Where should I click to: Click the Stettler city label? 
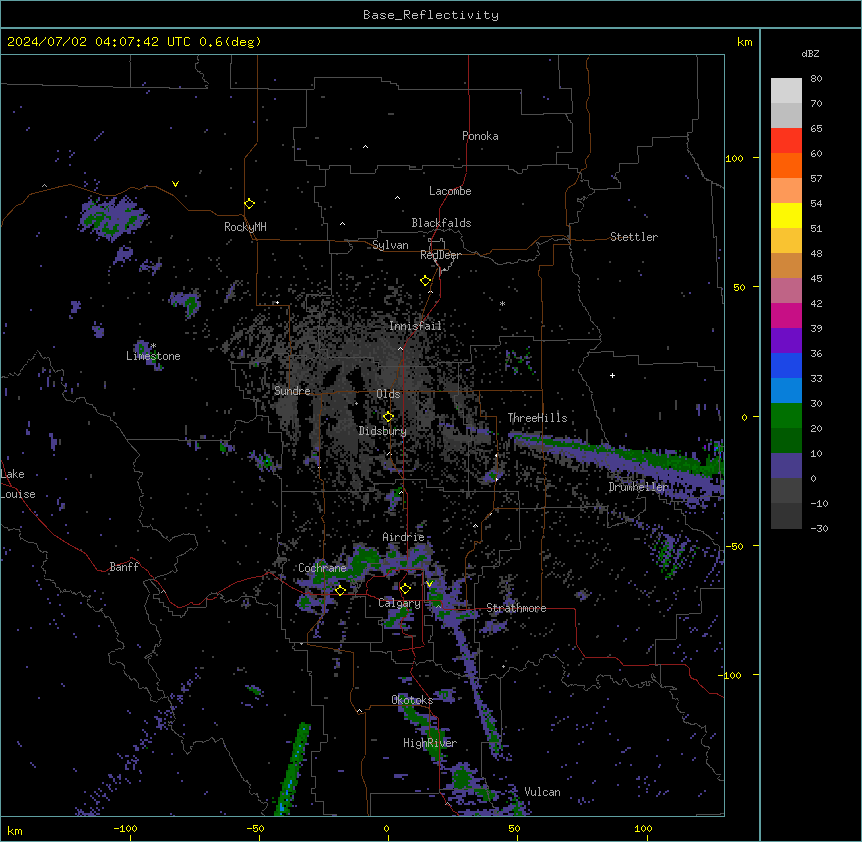(634, 237)
